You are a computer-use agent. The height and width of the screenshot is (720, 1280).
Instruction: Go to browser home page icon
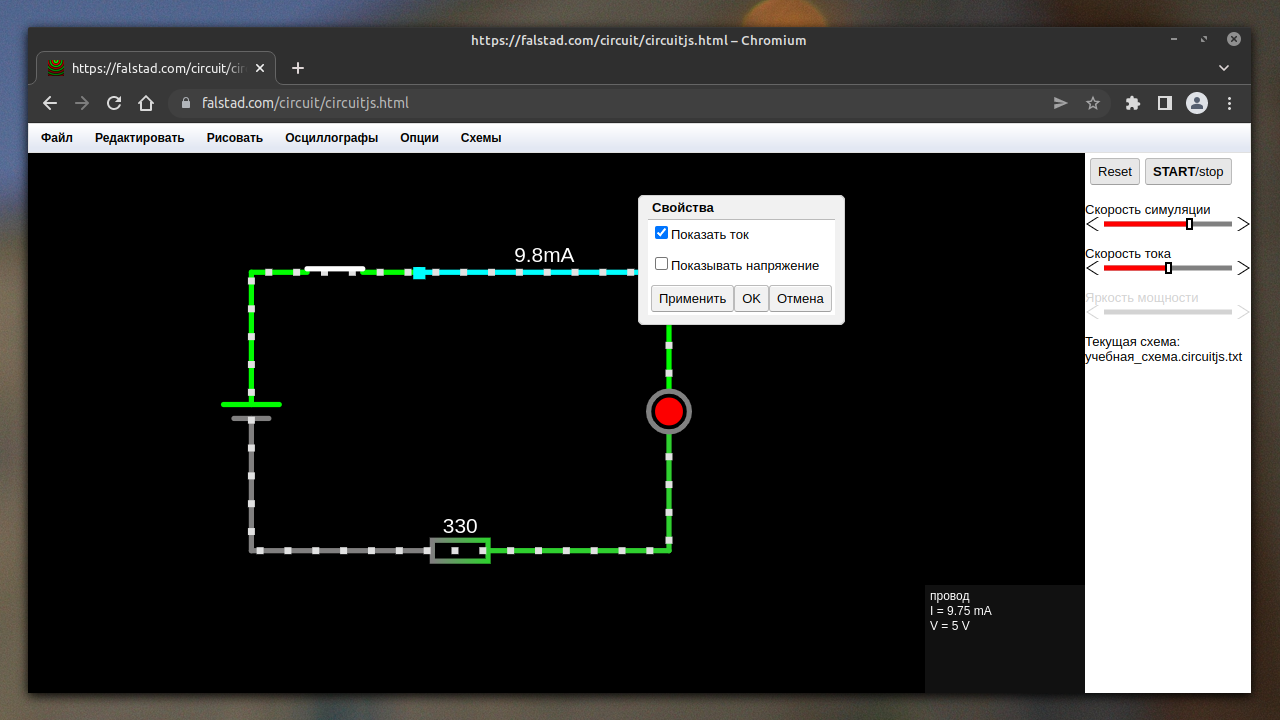(x=146, y=103)
